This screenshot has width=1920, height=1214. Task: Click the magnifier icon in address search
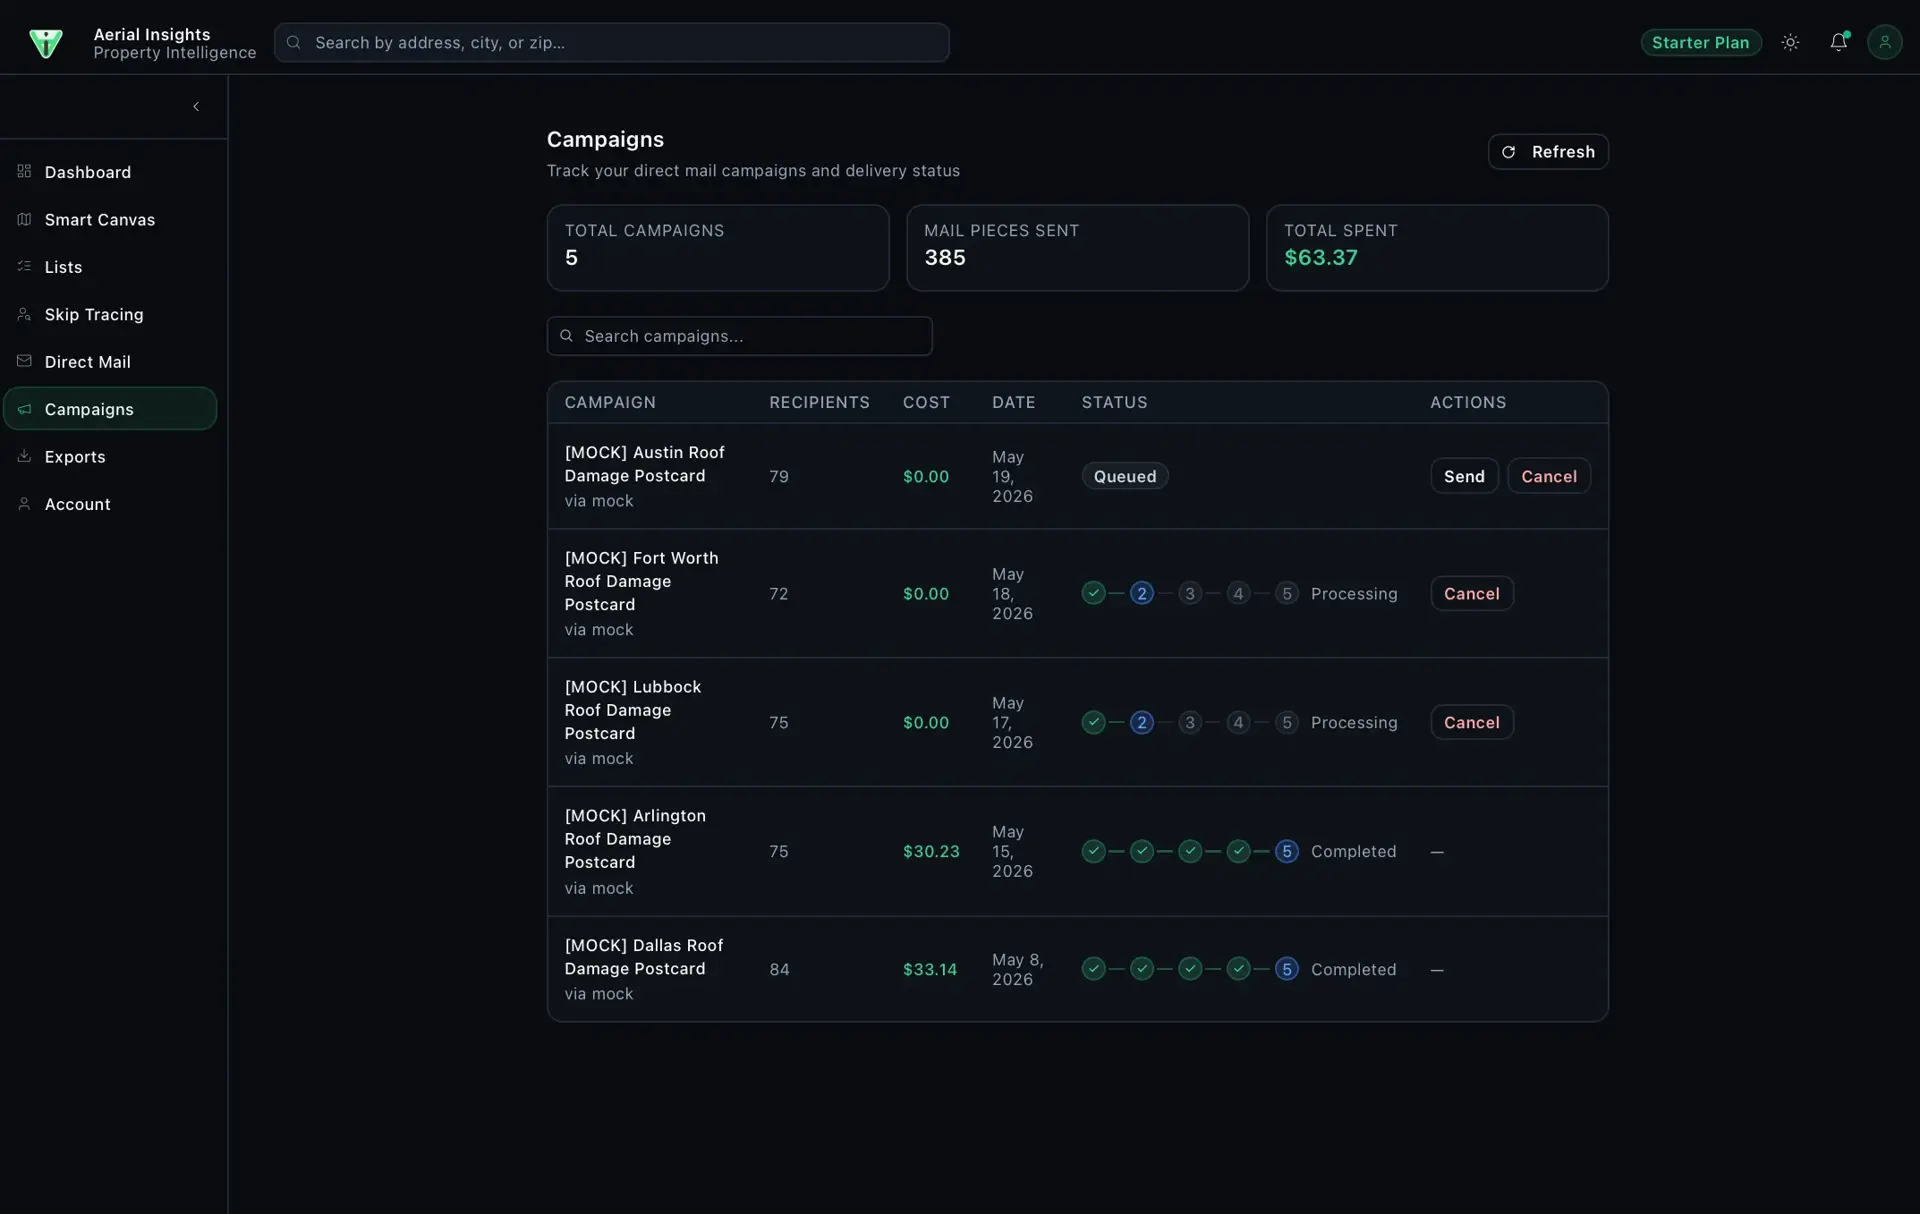click(294, 42)
